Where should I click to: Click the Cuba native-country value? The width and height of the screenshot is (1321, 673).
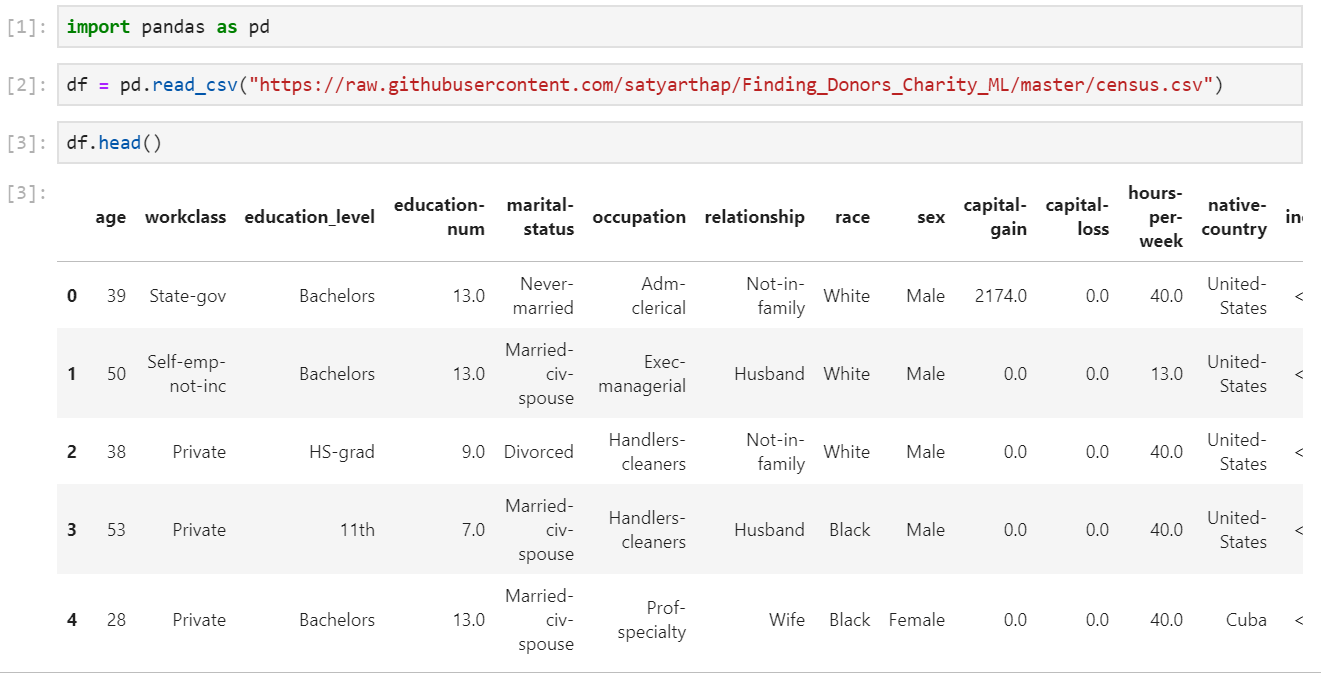(1247, 620)
